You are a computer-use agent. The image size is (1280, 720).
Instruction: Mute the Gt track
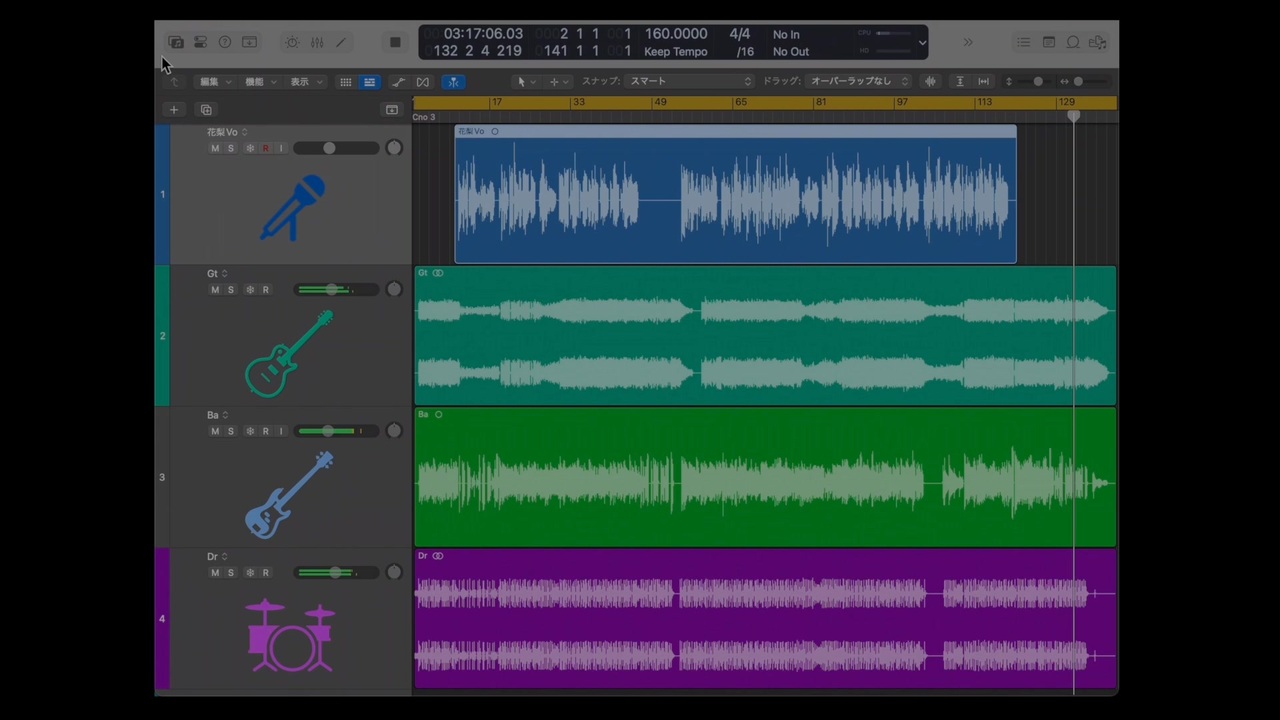pos(214,290)
